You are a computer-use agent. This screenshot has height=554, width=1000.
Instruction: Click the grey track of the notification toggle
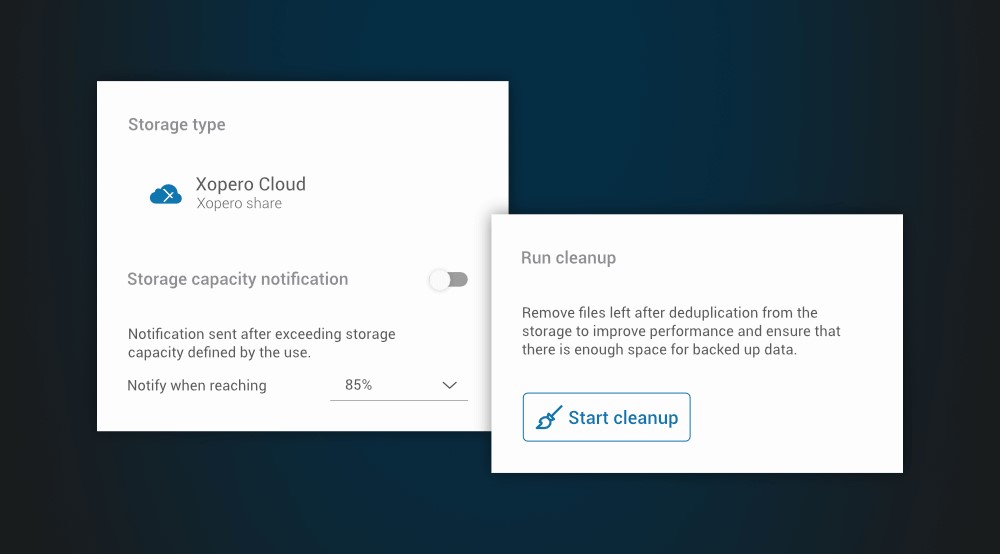click(460, 280)
